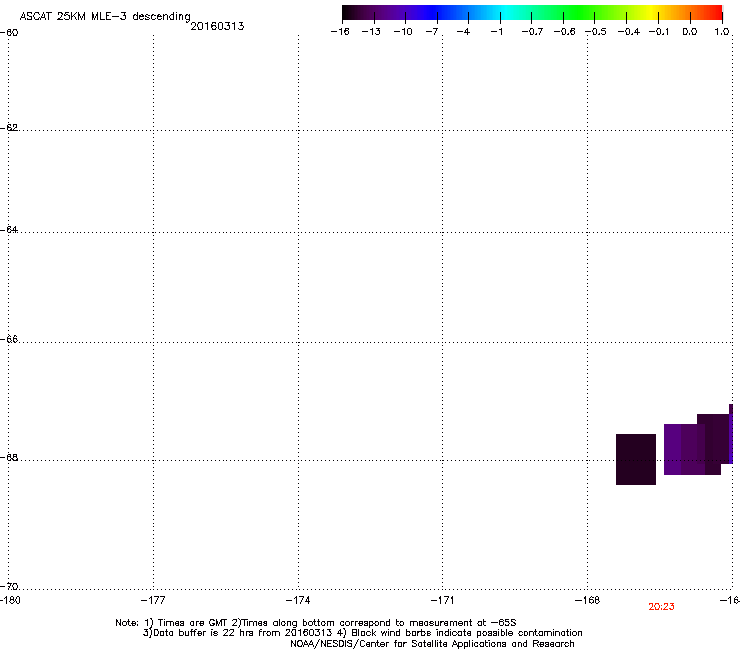
Task: Click the -0.1 color bar label
Action: click(659, 32)
